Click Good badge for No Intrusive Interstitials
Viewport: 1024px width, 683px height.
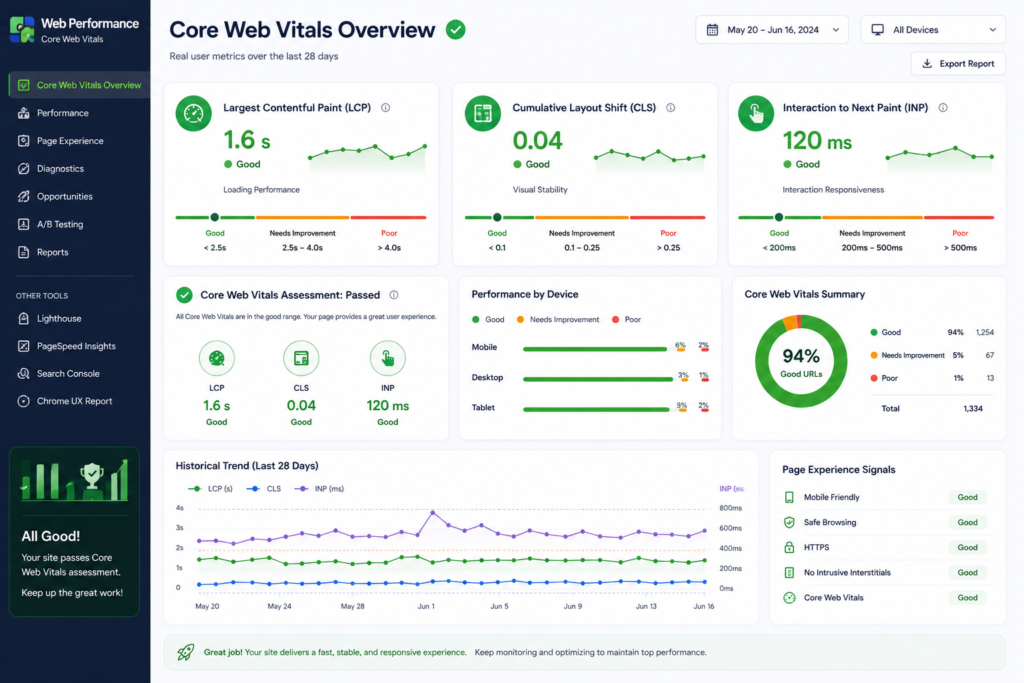(967, 573)
